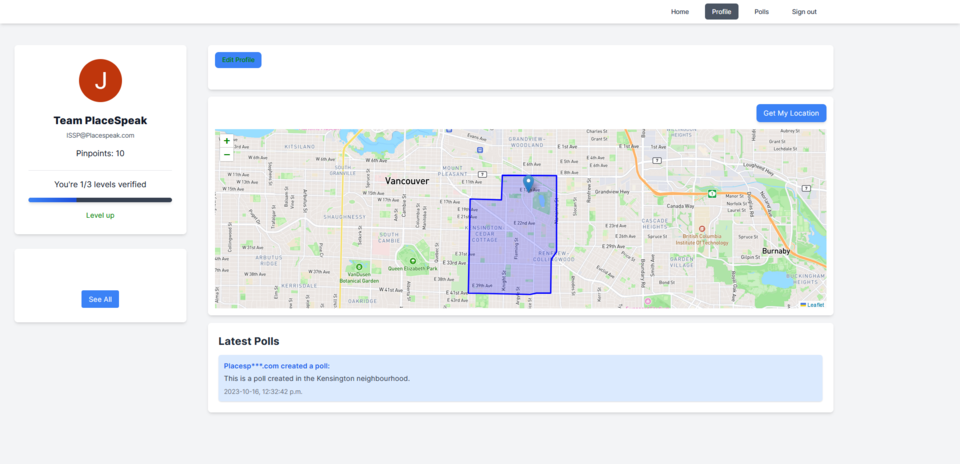
Task: Open the Leaflet attribution link
Action: [x=814, y=304]
